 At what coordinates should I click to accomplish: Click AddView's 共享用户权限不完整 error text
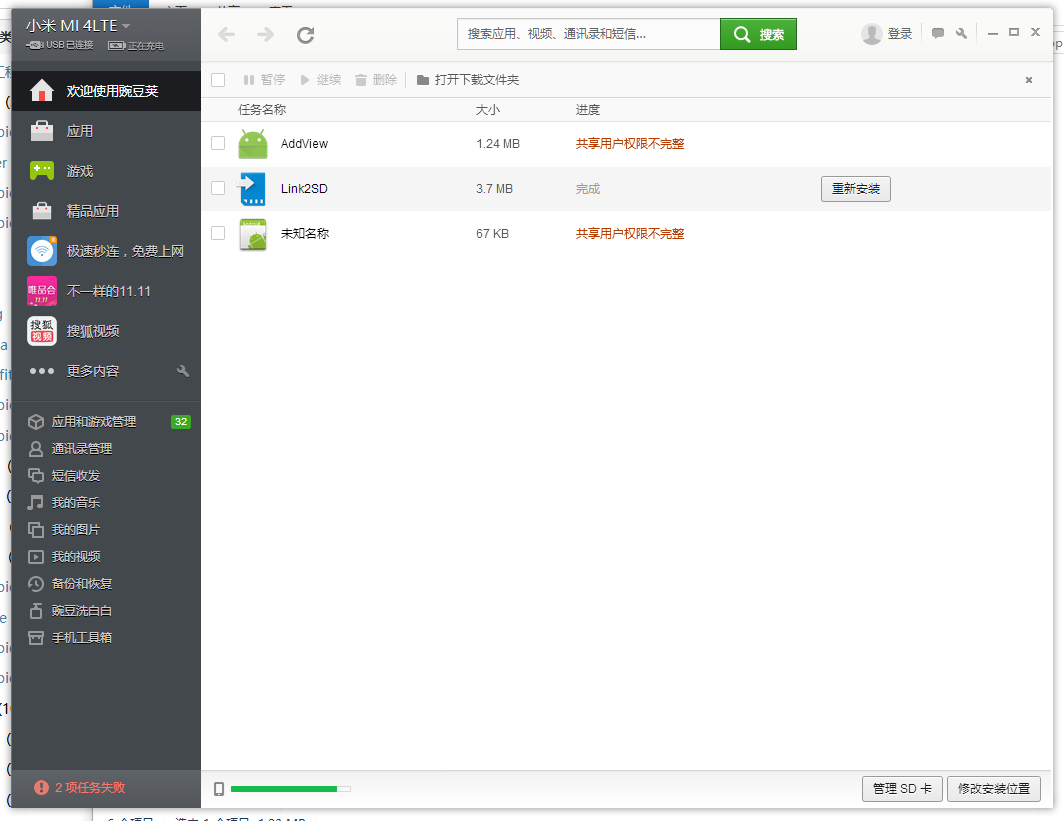630,144
